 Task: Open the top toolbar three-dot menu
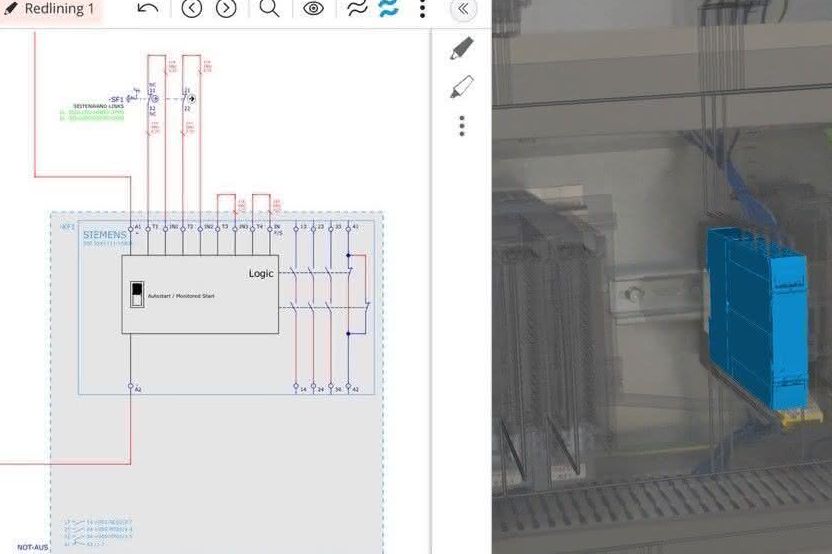[422, 9]
